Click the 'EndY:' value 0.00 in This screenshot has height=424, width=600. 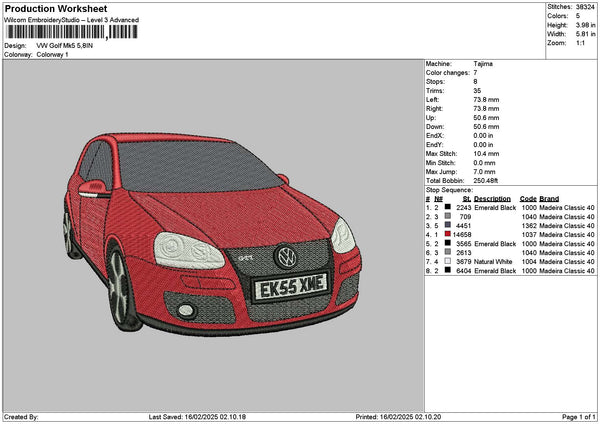[483, 145]
